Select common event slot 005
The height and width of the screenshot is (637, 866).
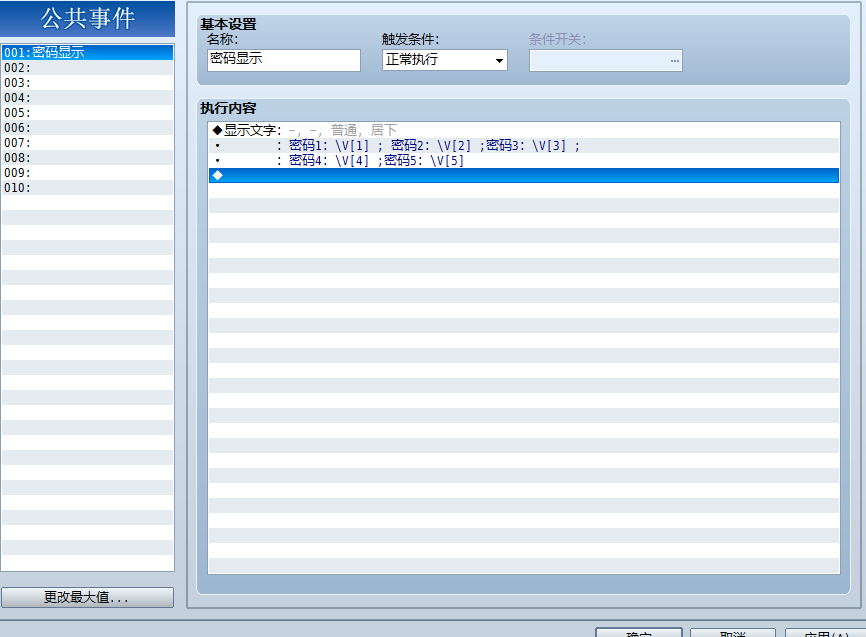(x=87, y=112)
